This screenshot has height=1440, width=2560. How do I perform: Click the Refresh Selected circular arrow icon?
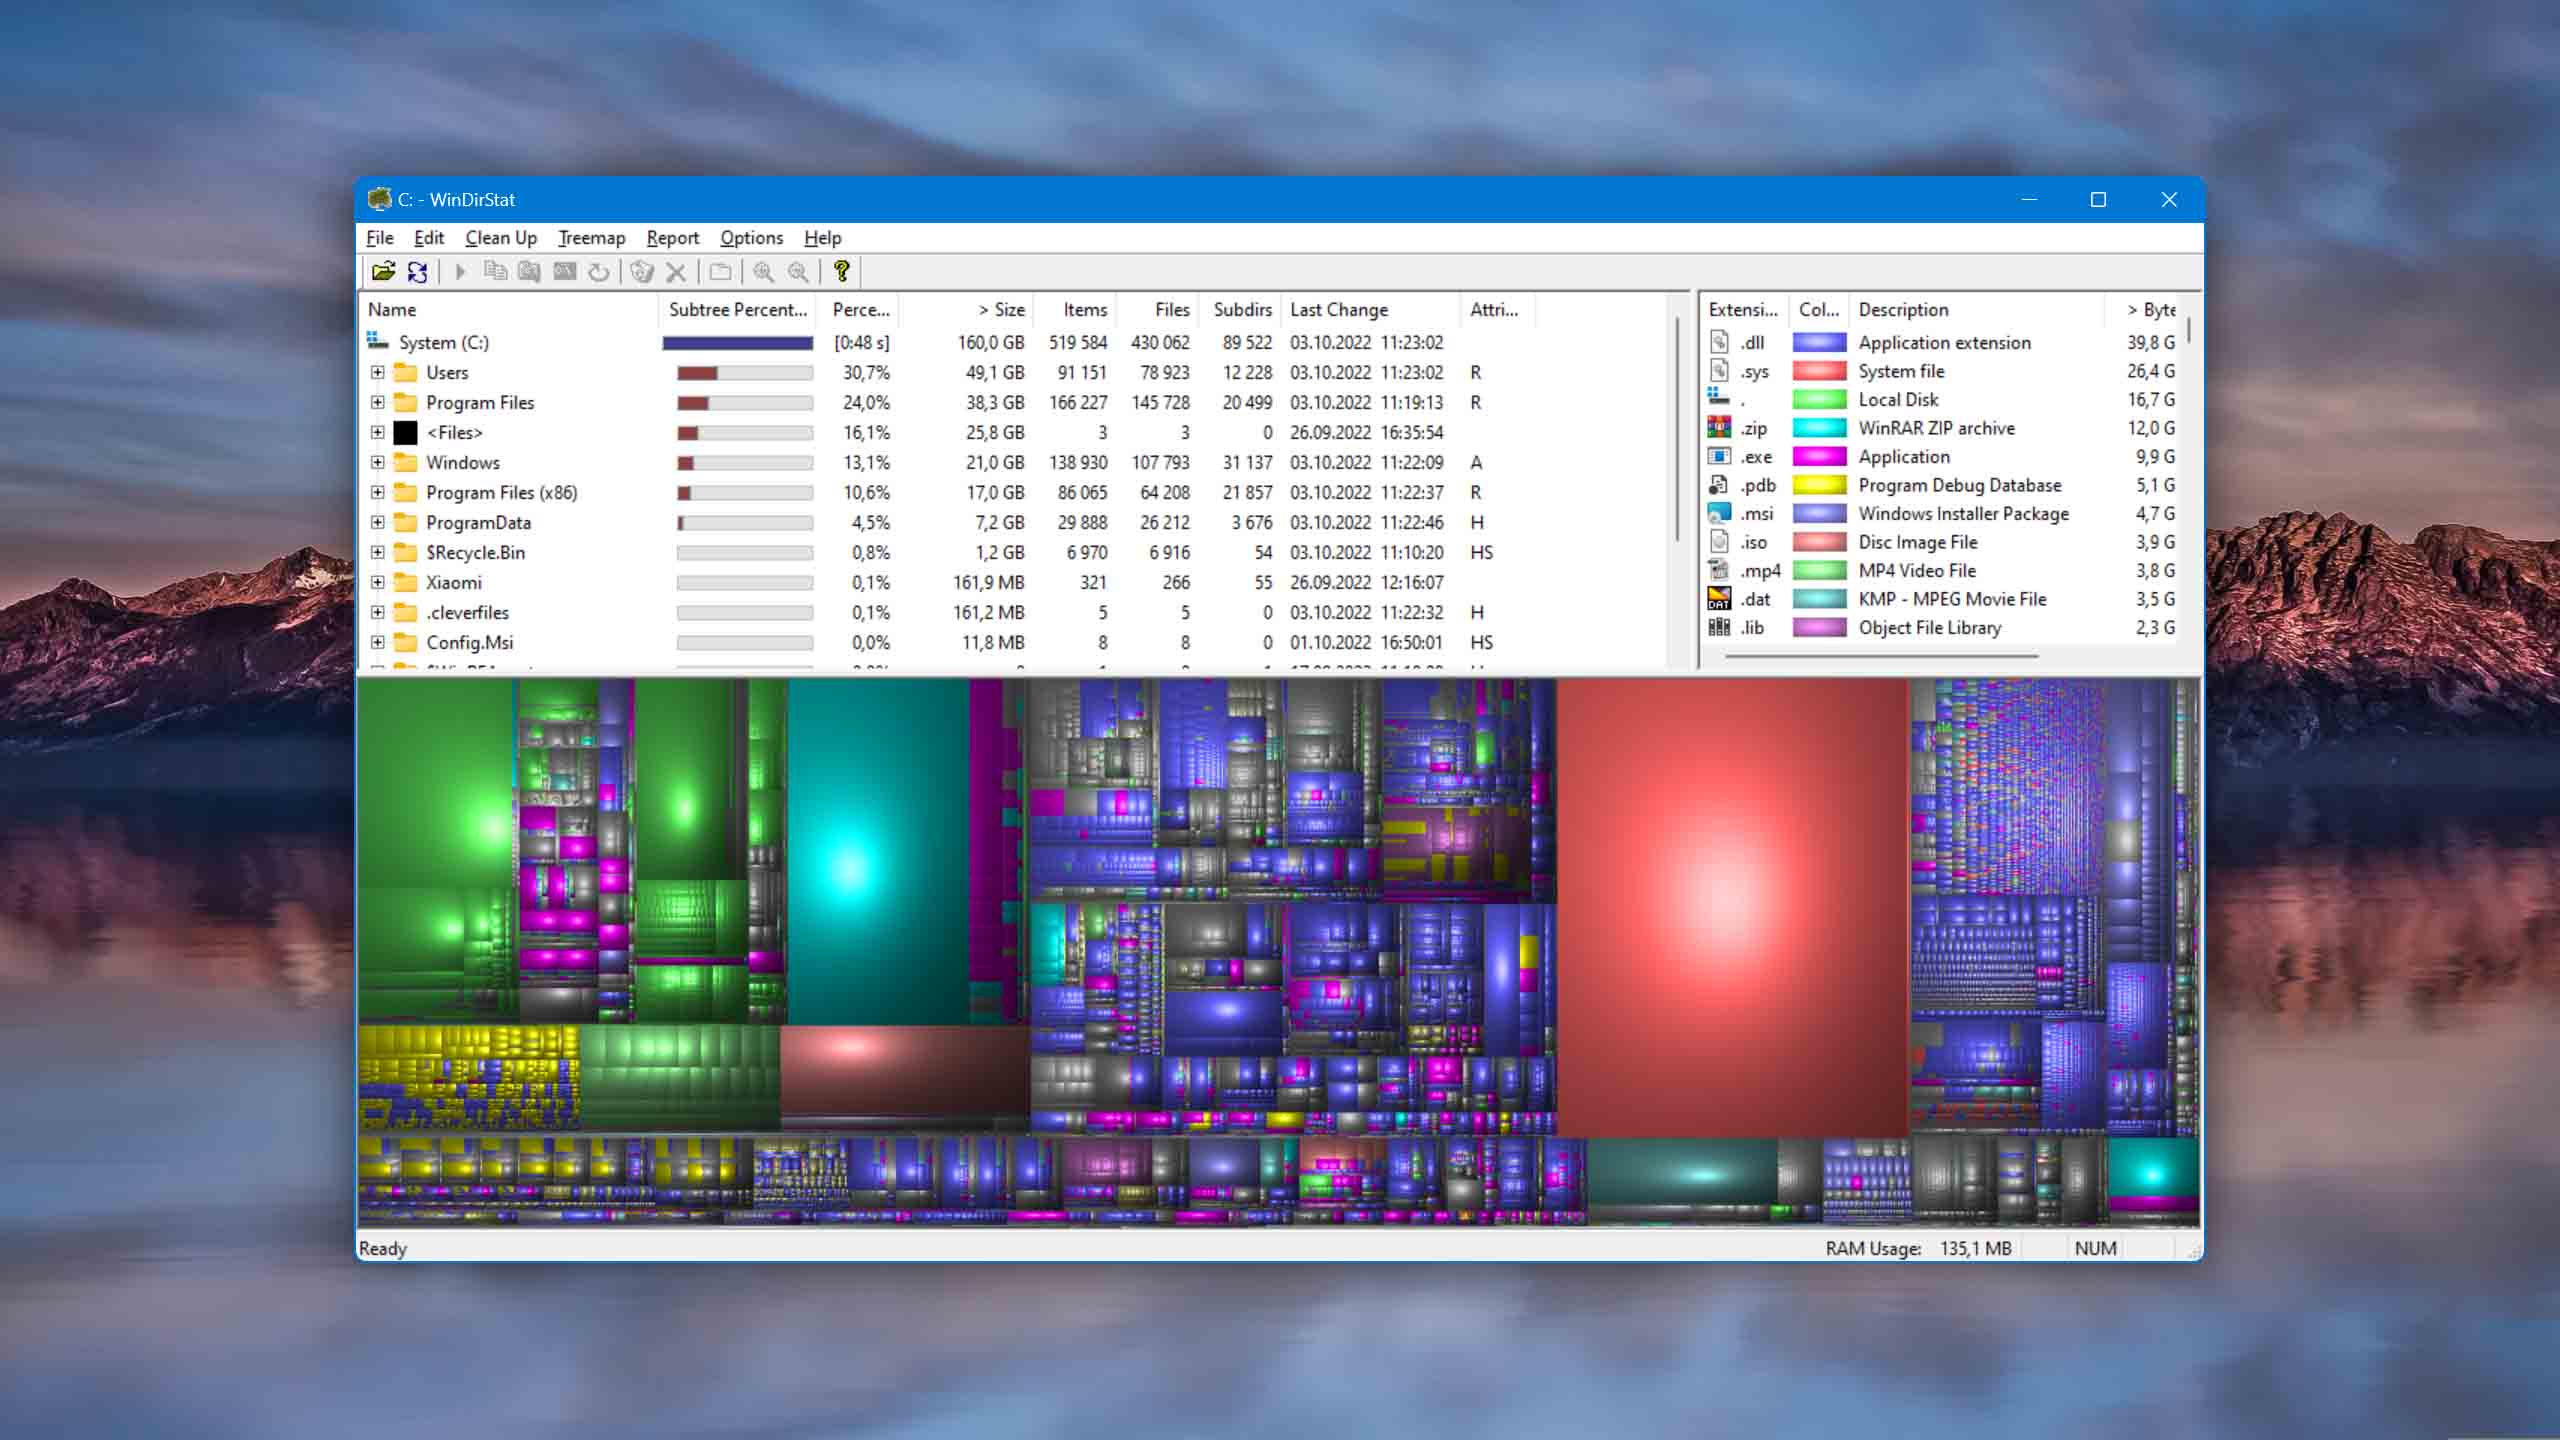[598, 271]
